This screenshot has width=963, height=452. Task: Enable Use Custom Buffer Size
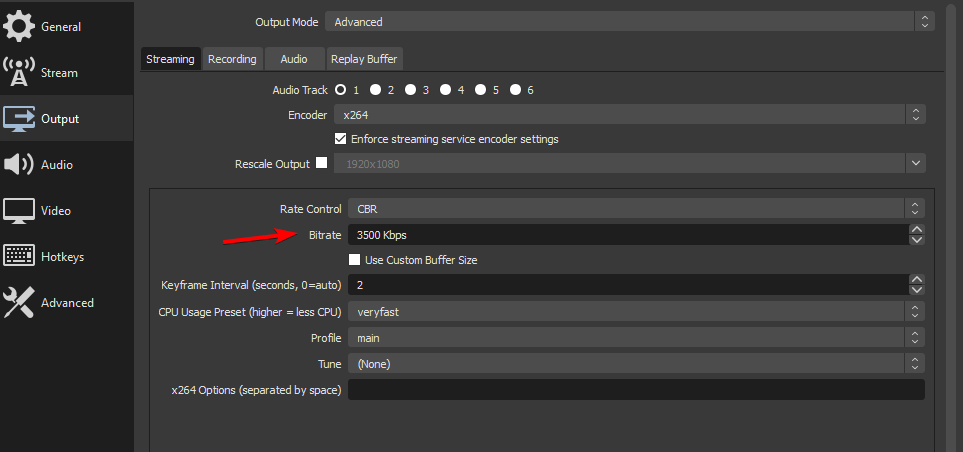[354, 260]
